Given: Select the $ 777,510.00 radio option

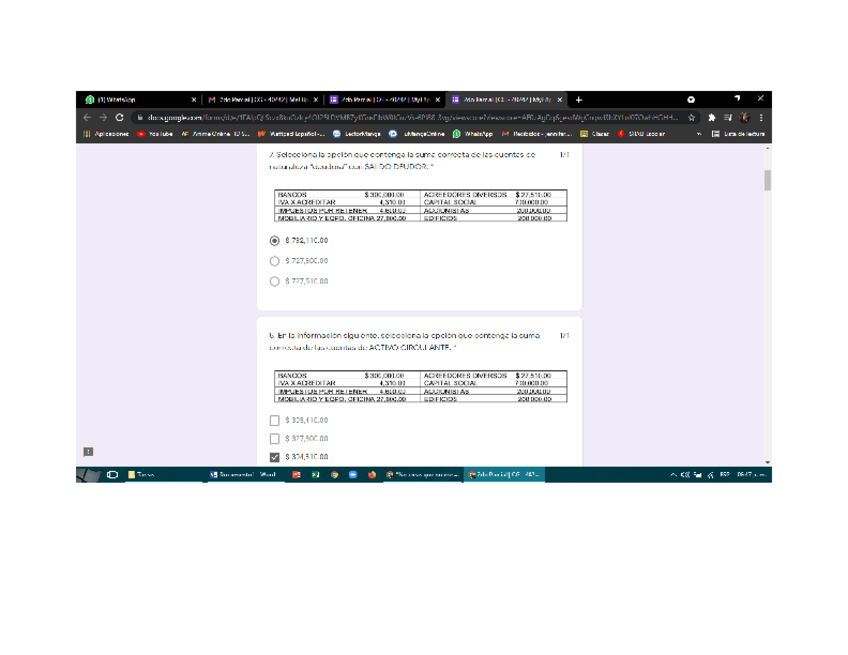Looking at the screenshot, I should 275,282.
